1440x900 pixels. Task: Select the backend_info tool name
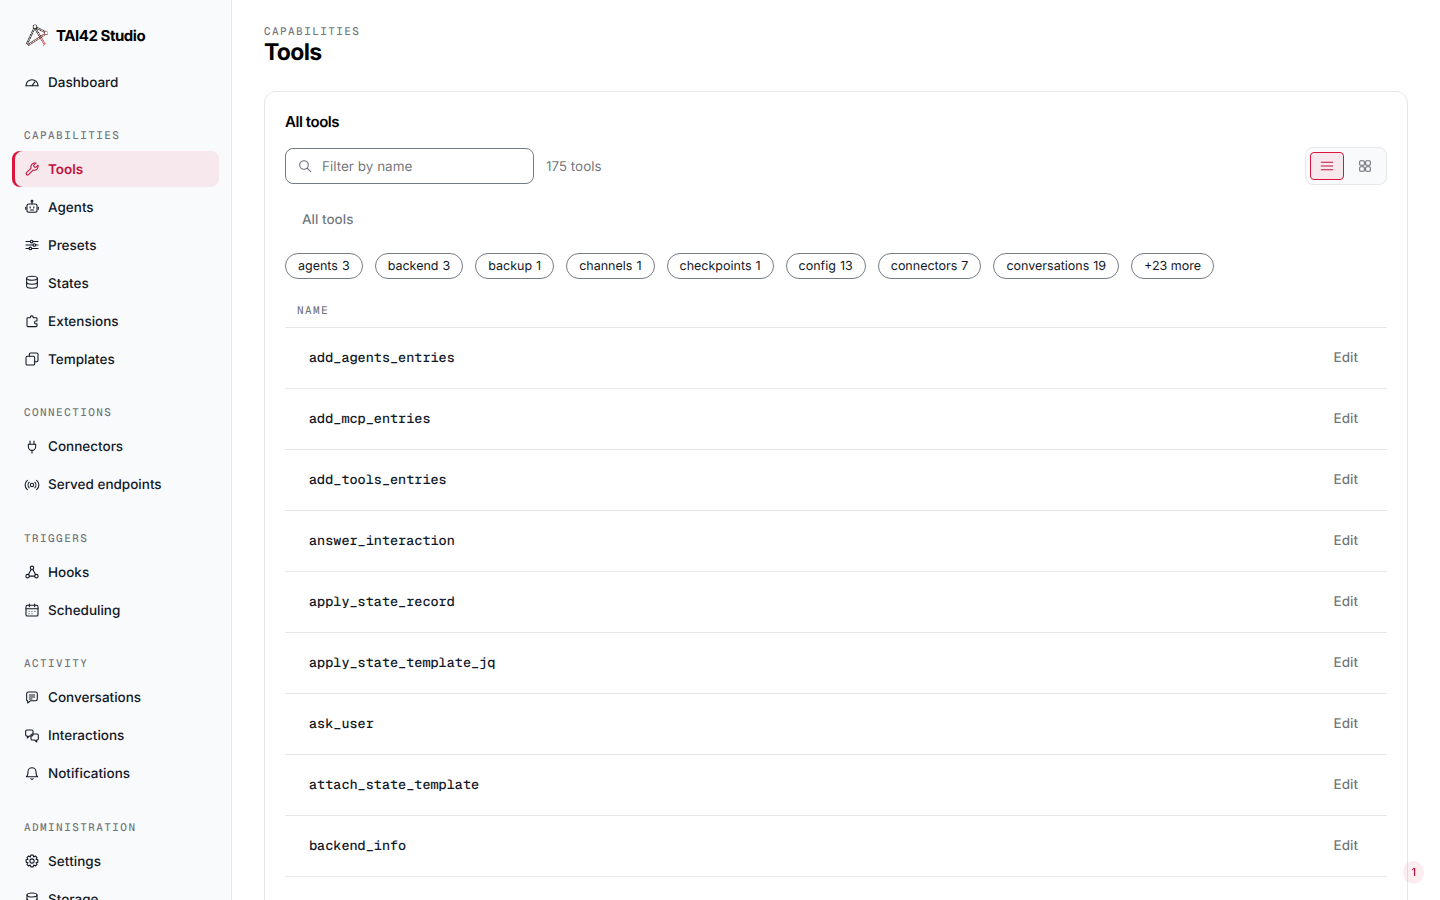(x=357, y=846)
